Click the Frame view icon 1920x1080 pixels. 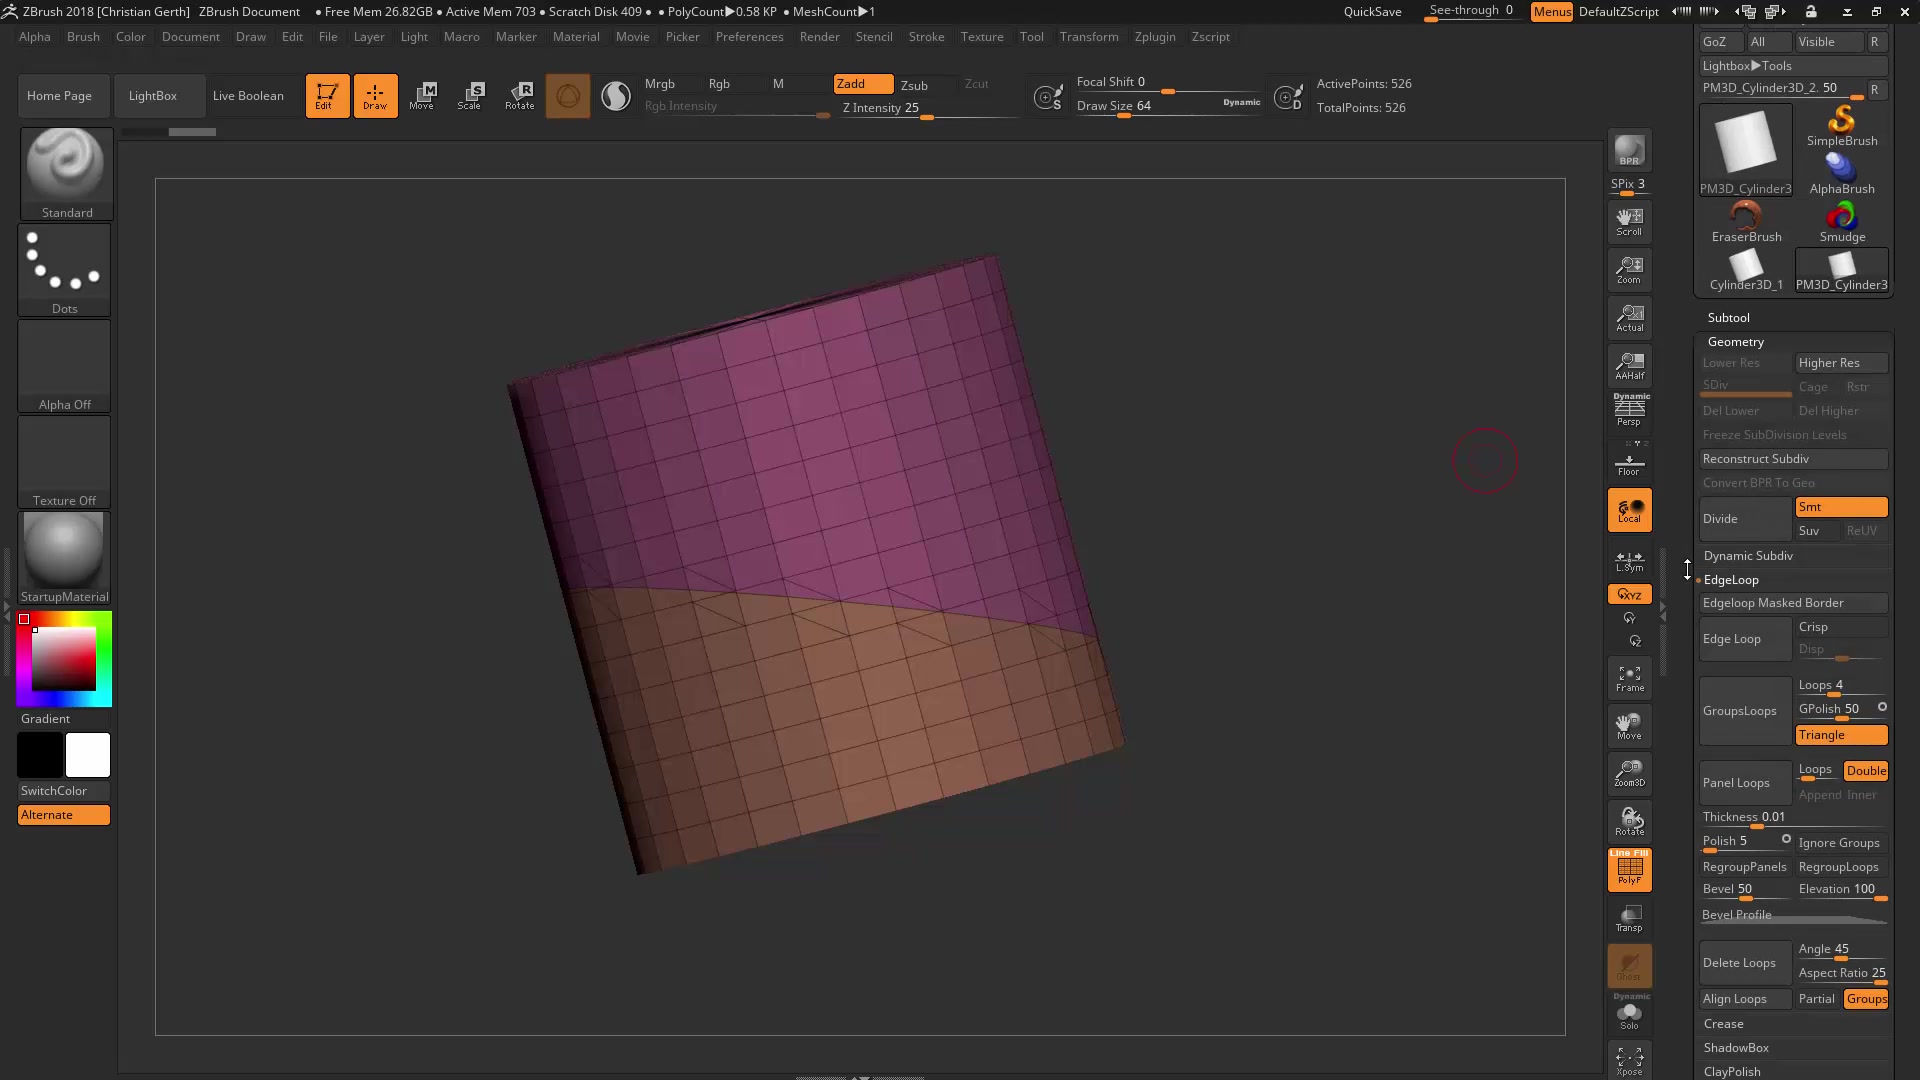[1629, 678]
